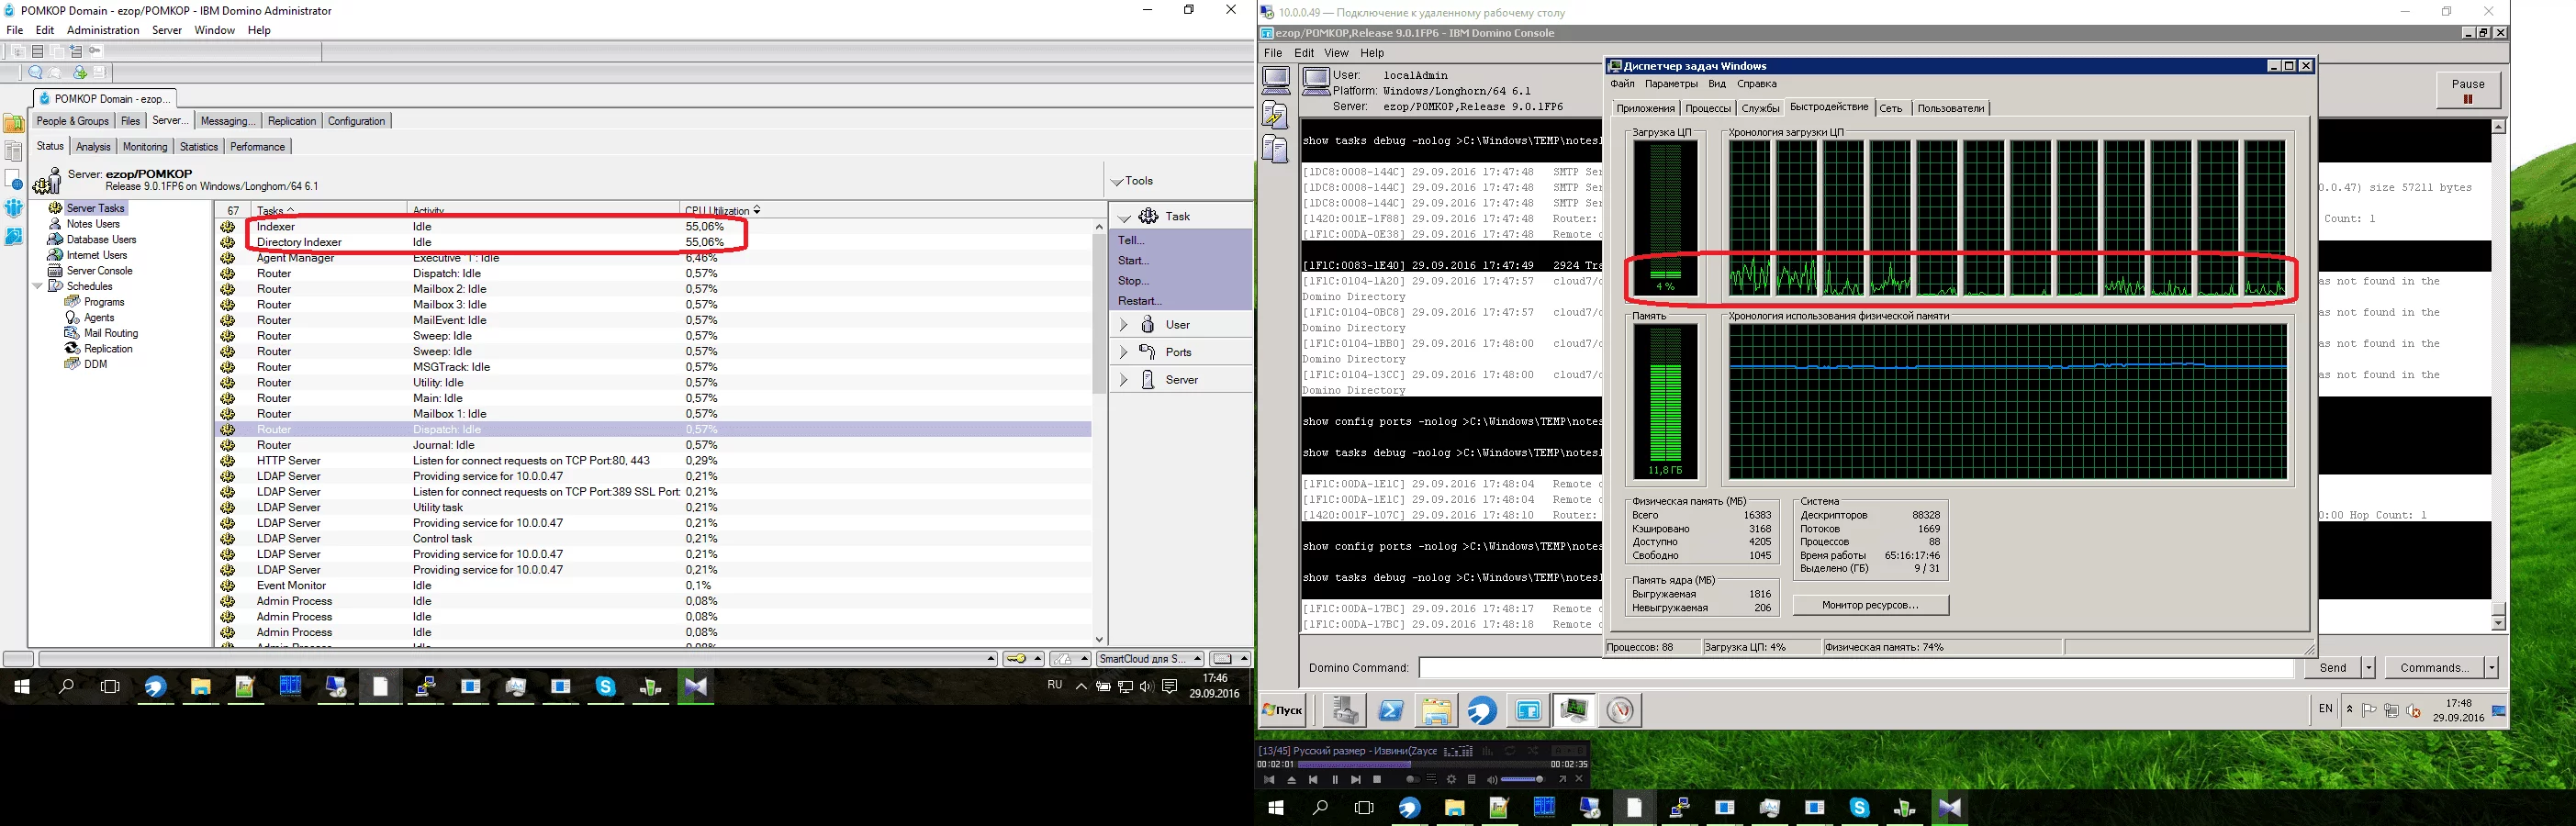Click the Монитор ресурсов button
Viewport: 2576px width, 826px height.
1869,605
